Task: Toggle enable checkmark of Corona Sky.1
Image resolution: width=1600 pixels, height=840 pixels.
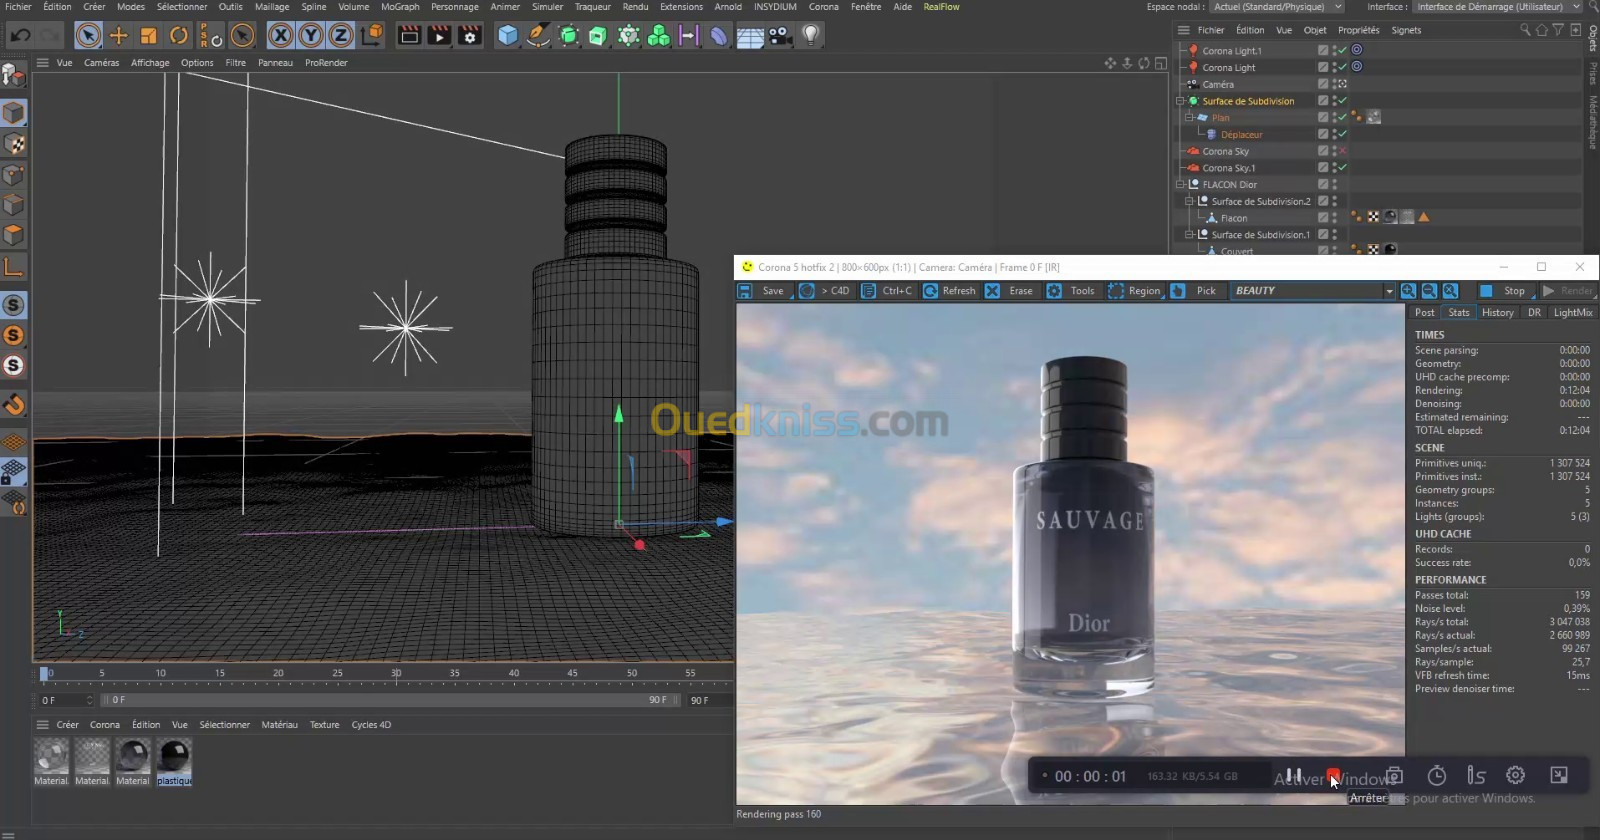Action: [x=1343, y=168]
